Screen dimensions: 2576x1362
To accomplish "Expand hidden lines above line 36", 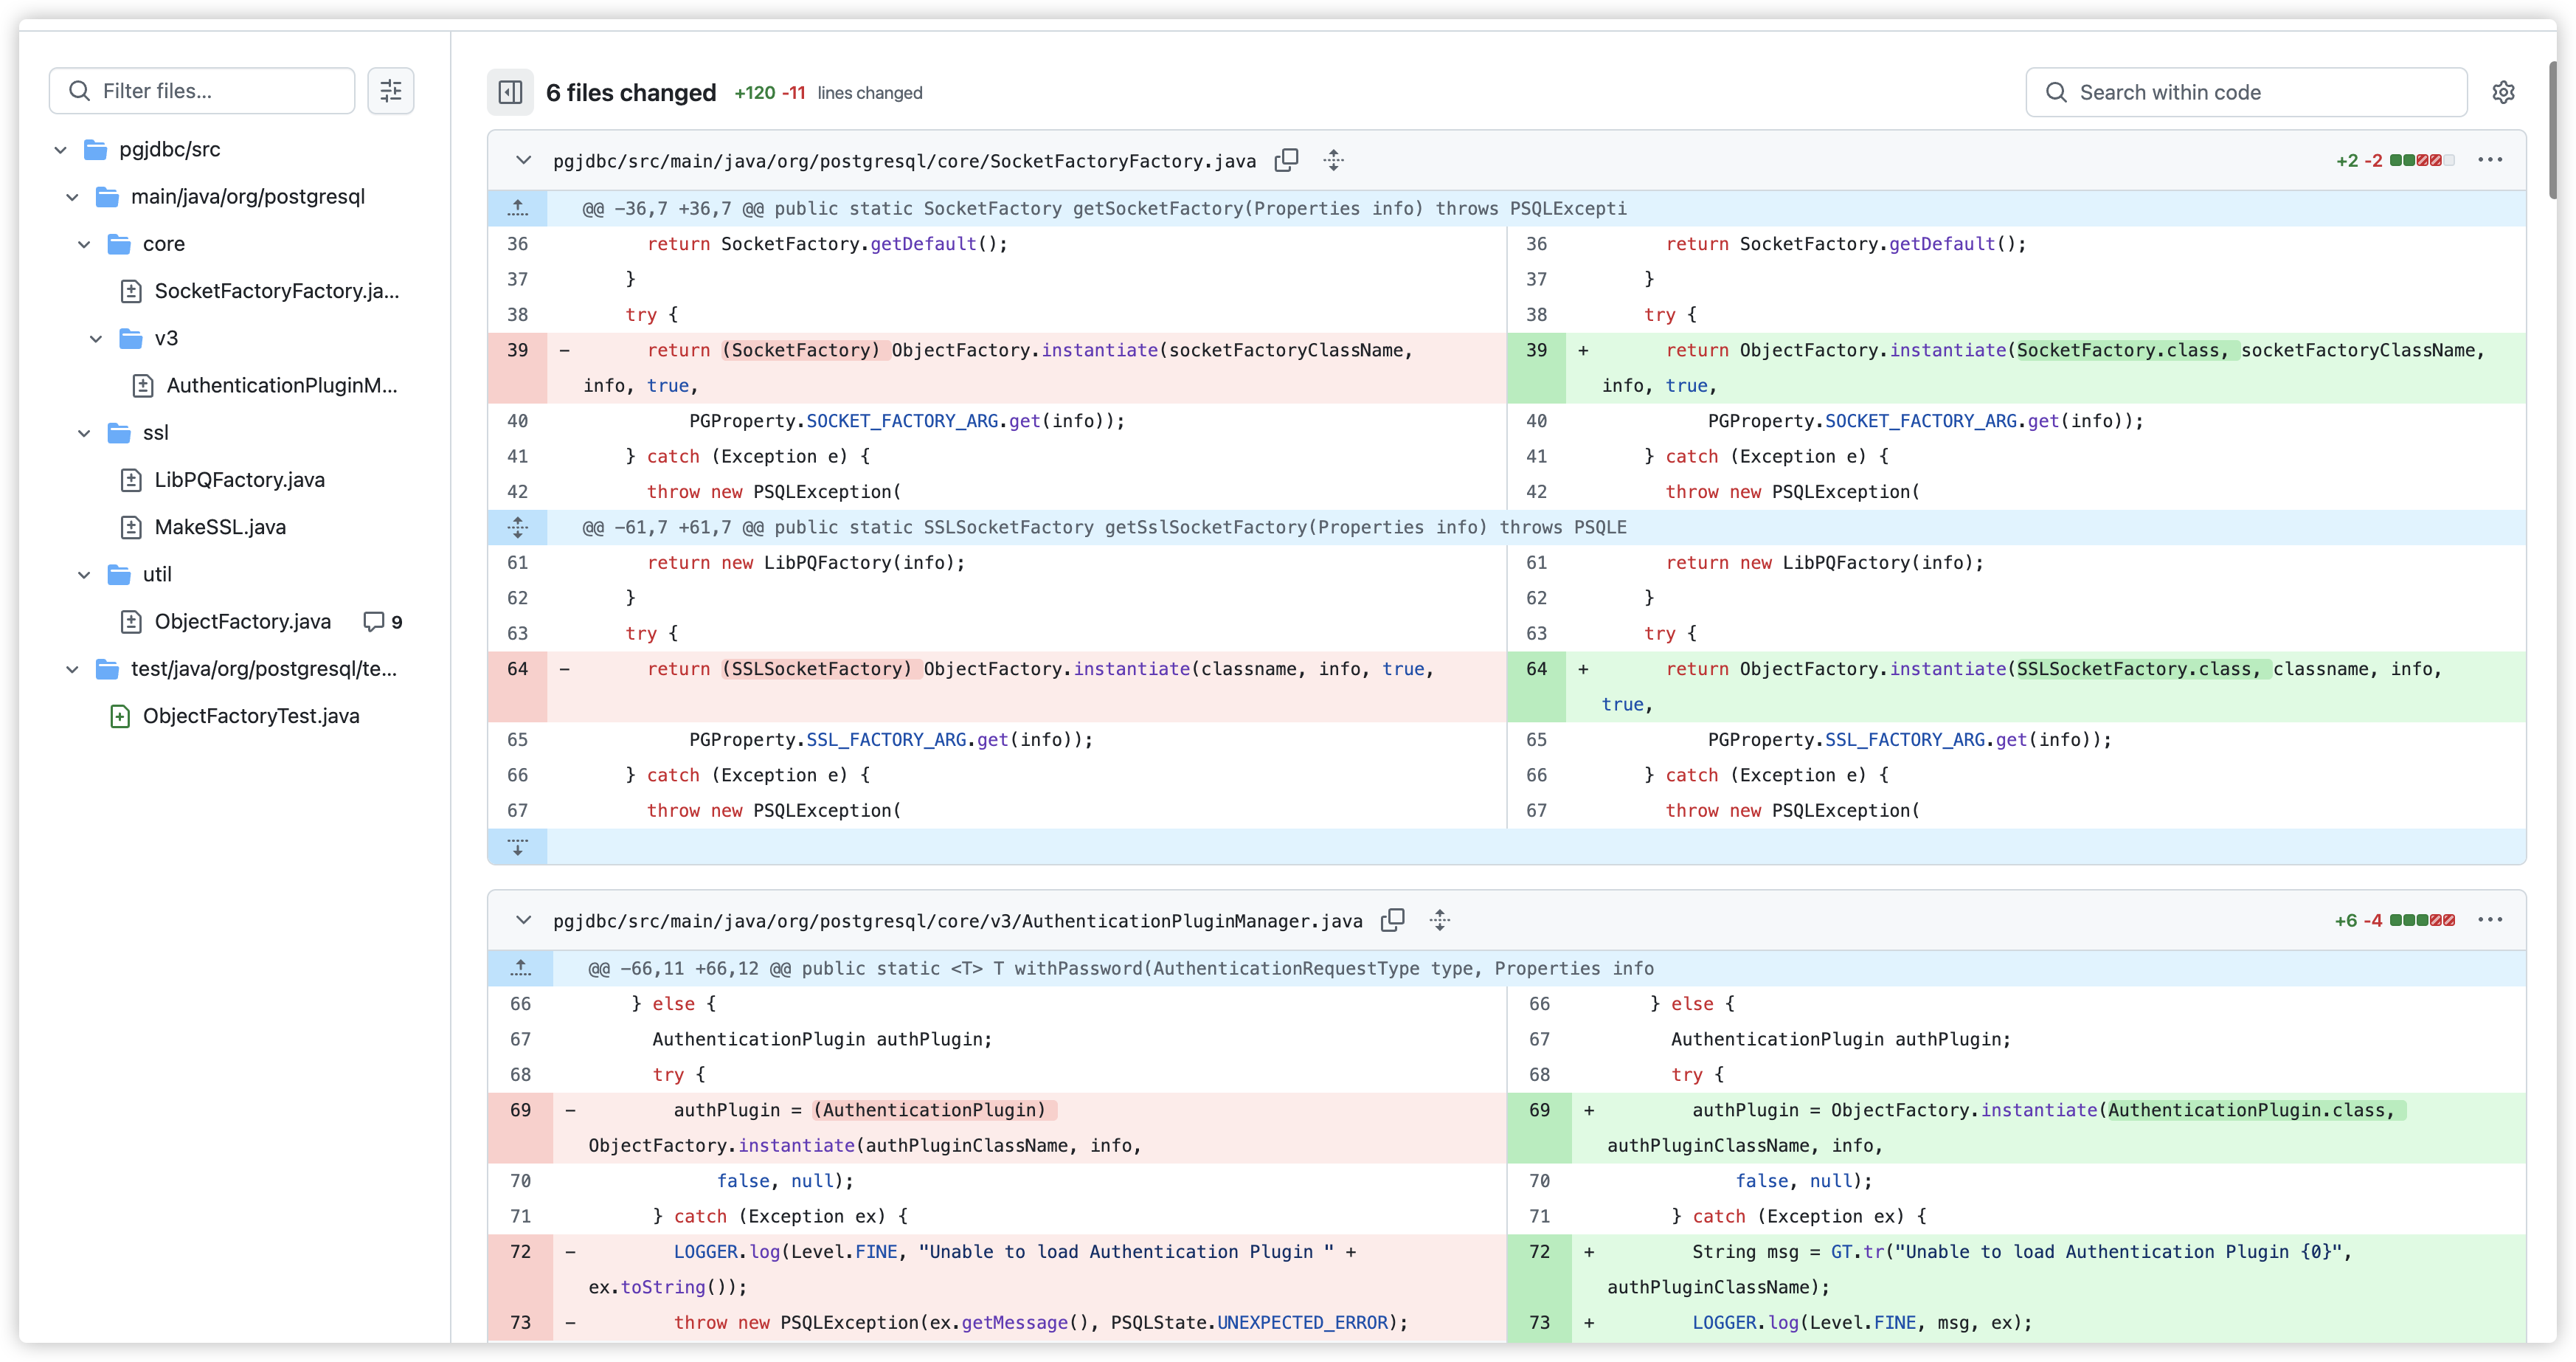I will click(x=518, y=208).
